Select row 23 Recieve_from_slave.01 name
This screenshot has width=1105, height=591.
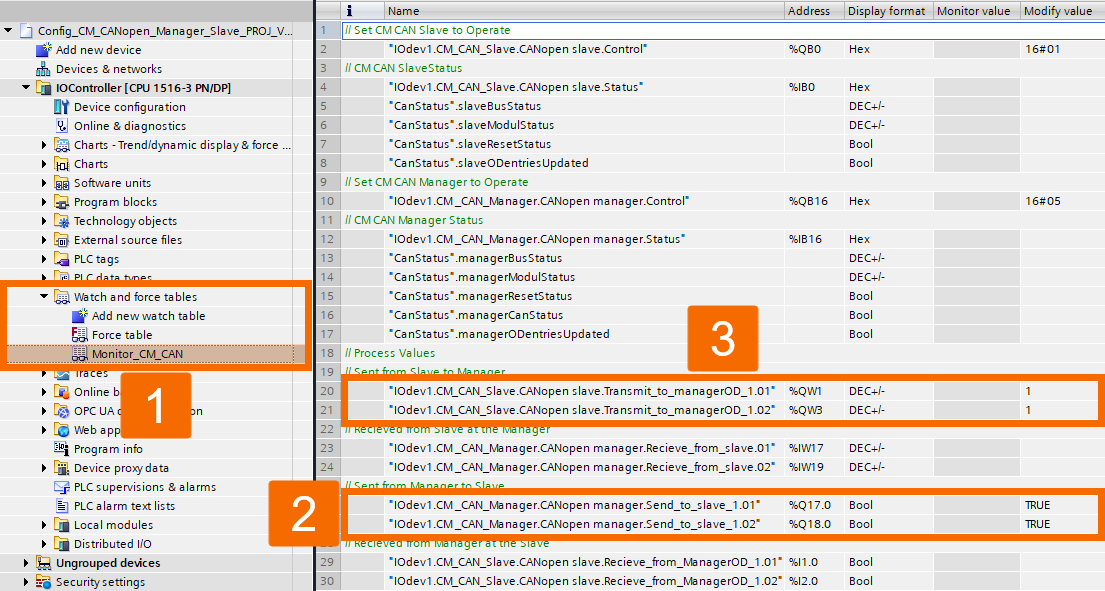584,448
